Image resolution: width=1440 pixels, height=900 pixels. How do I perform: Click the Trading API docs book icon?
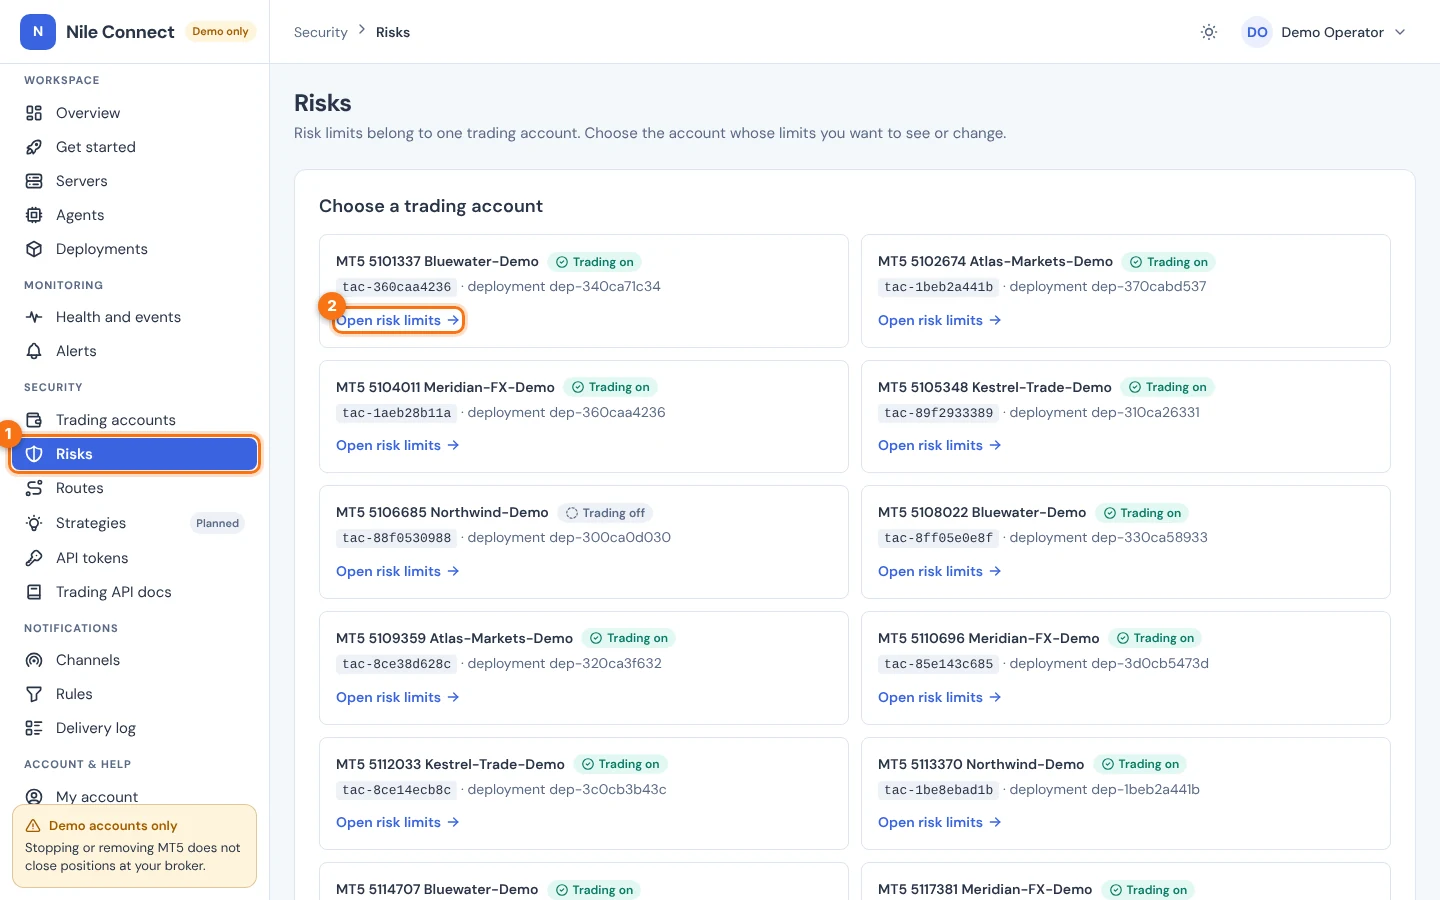(x=34, y=592)
